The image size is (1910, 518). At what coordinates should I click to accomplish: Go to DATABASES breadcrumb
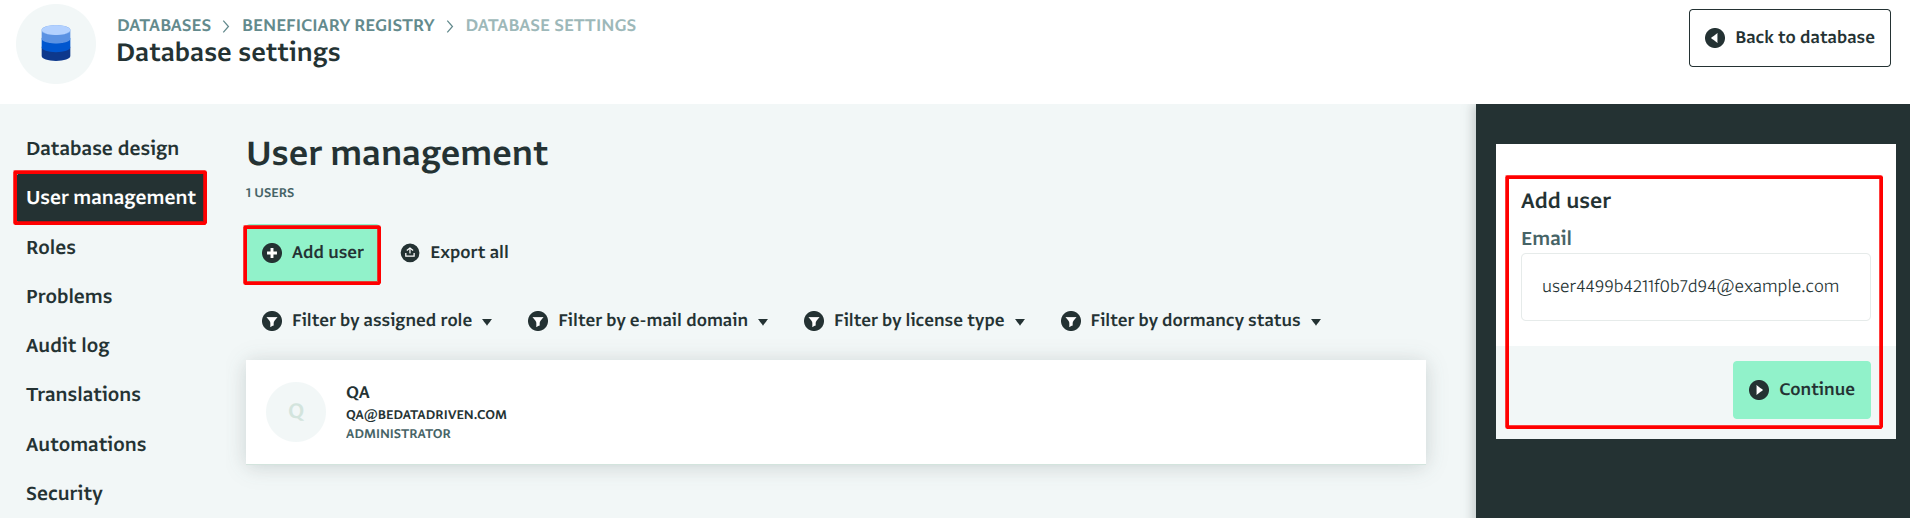coord(164,25)
